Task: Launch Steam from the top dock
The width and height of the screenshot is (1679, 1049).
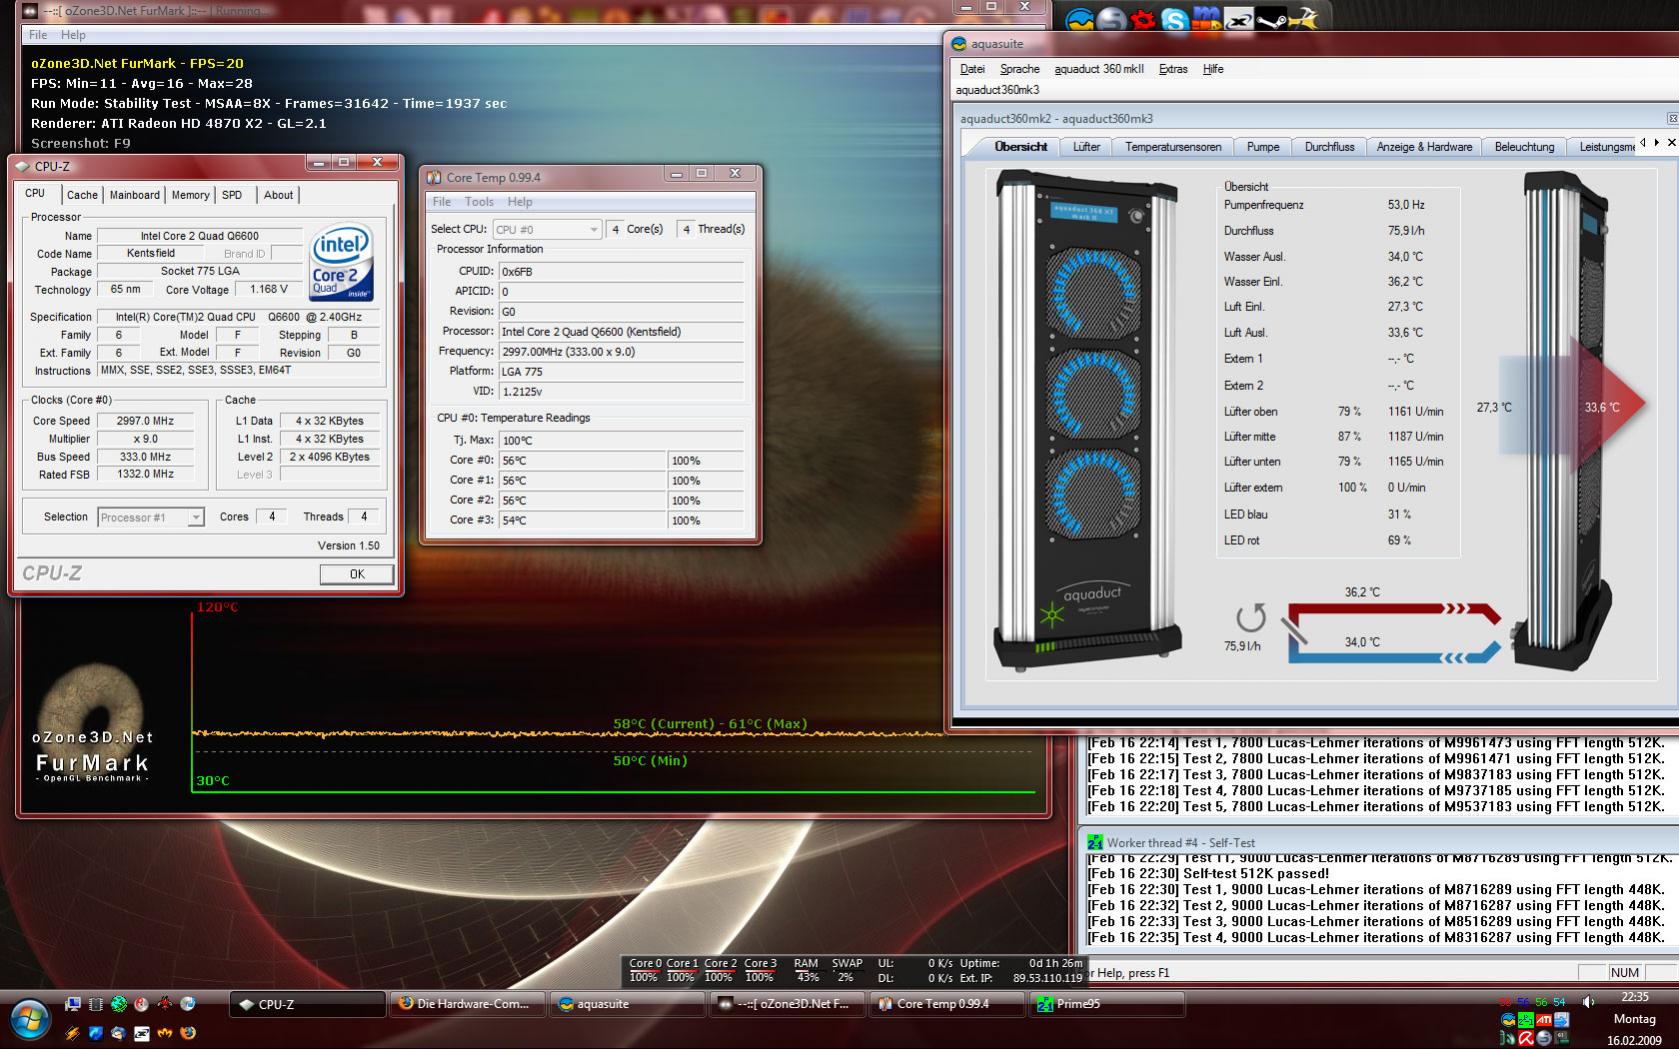Action: click(1271, 19)
